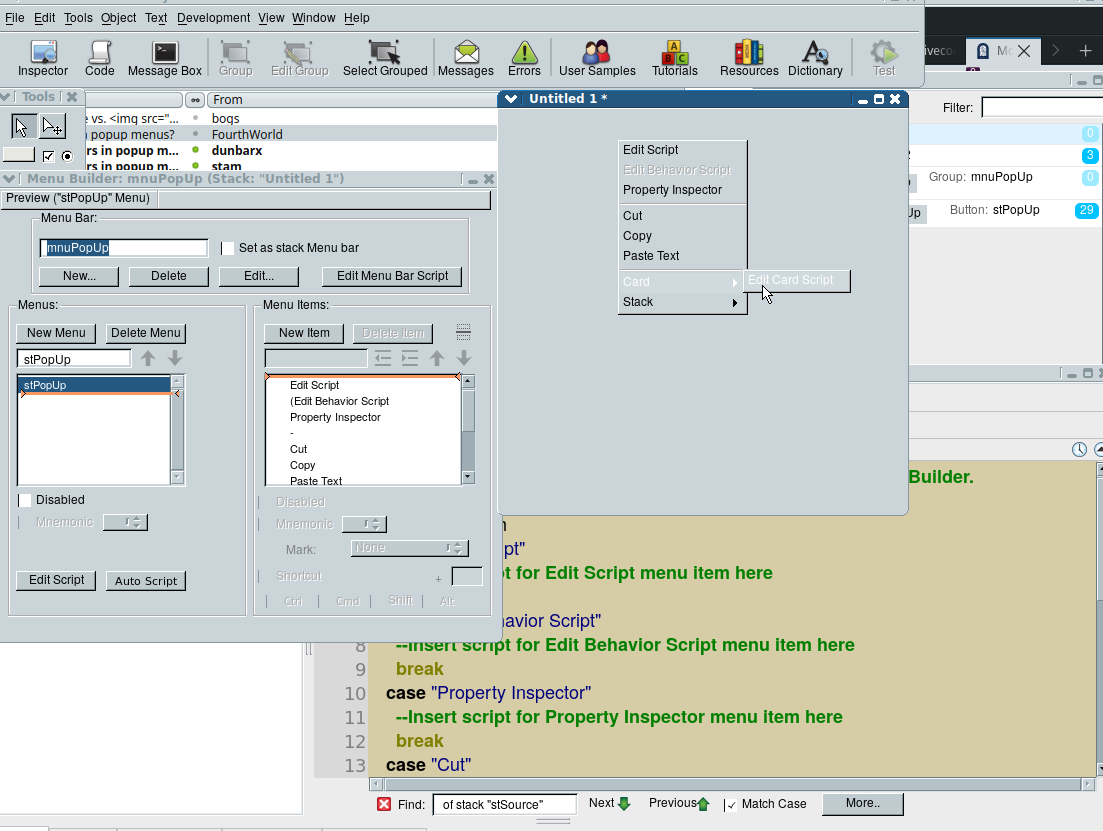Click the Find text input field

pyautogui.click(x=505, y=804)
